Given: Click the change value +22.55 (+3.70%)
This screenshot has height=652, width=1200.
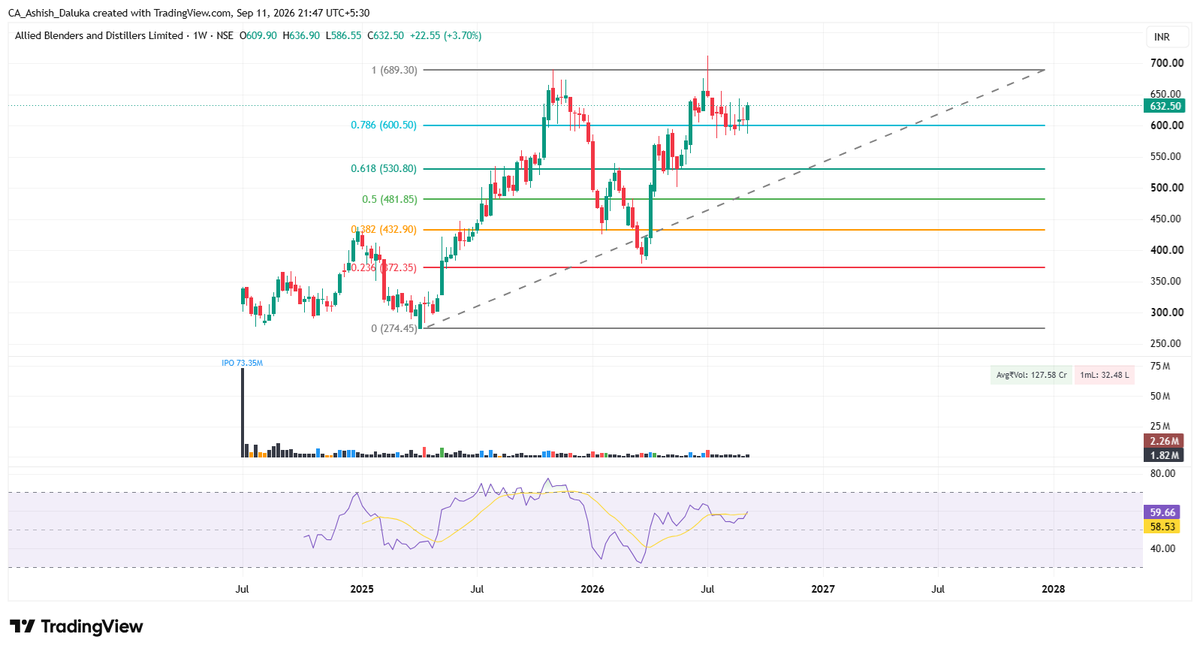Looking at the screenshot, I should click(445, 36).
